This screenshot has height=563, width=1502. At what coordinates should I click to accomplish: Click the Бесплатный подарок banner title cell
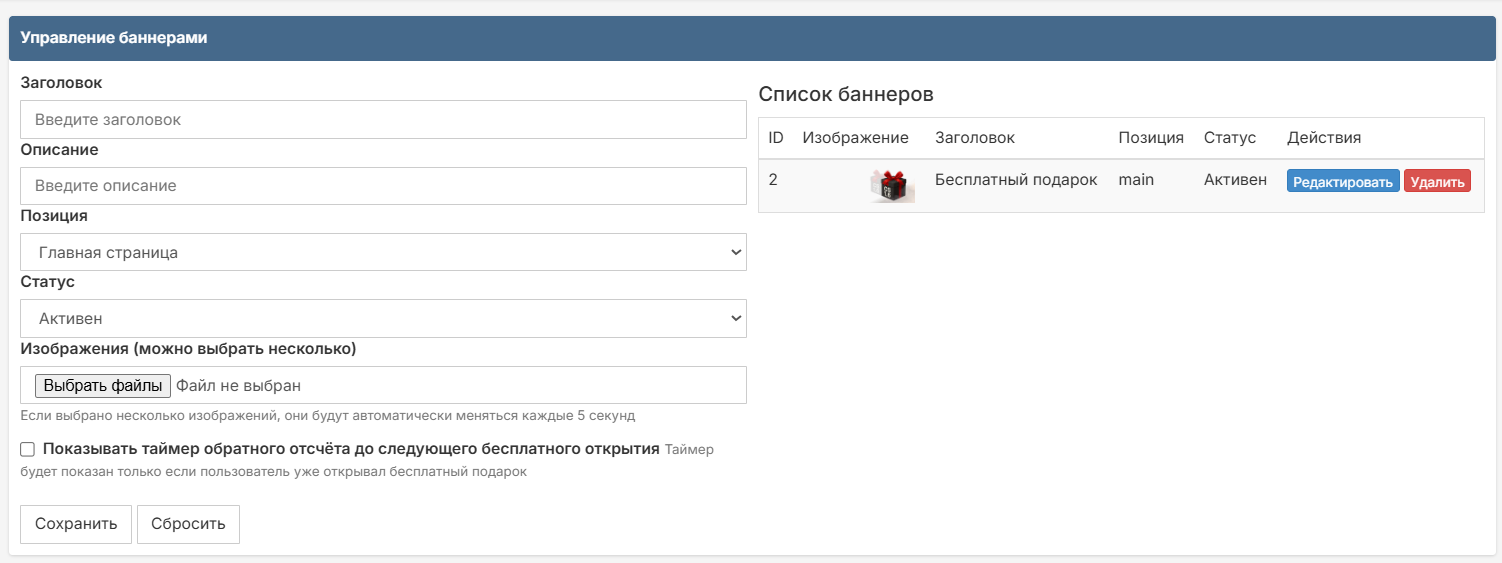[x=1016, y=180]
